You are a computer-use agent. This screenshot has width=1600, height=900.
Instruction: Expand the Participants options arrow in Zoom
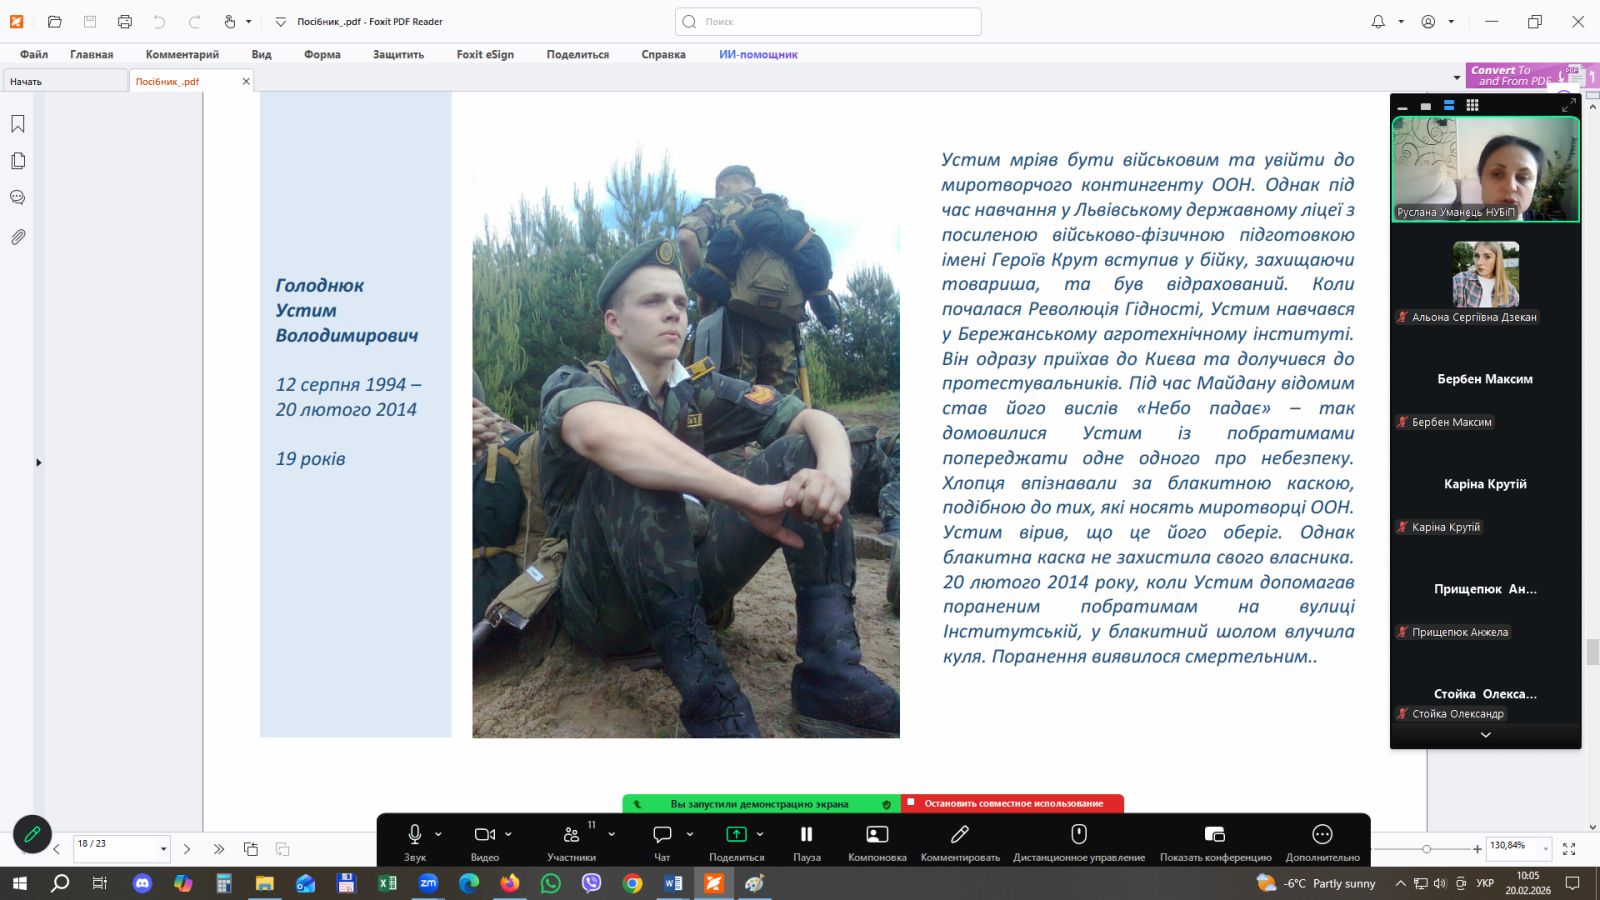(x=611, y=834)
